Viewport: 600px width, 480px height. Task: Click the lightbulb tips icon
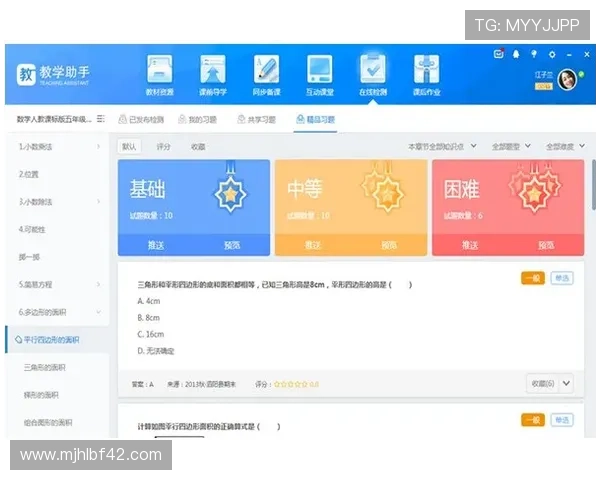534,54
